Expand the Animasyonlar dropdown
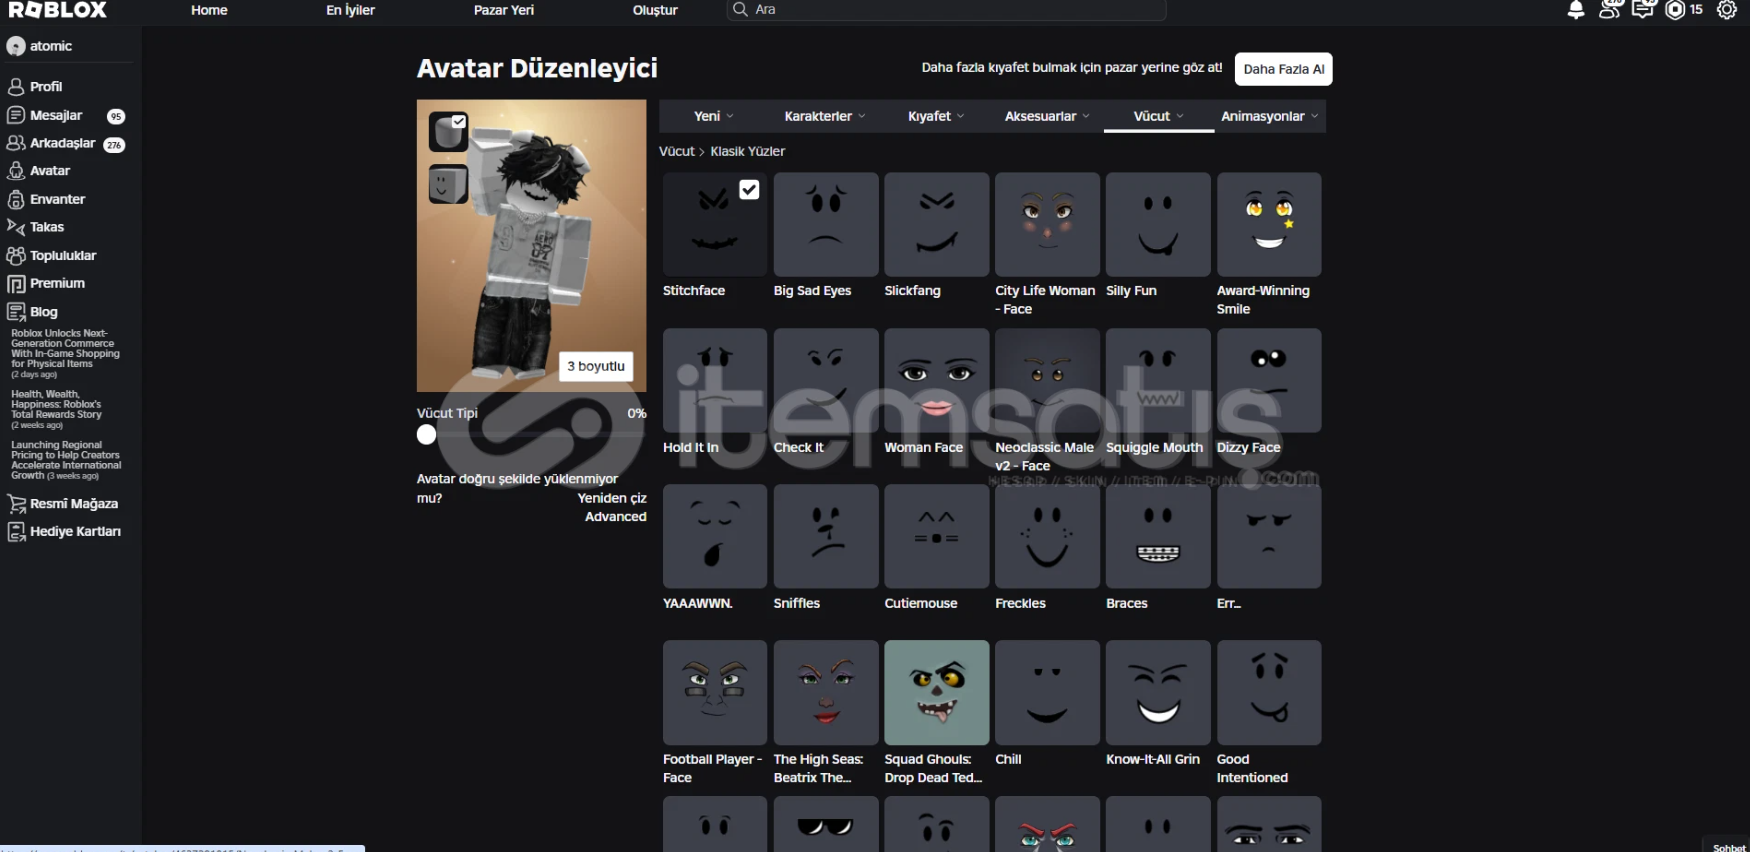Image resolution: width=1750 pixels, height=852 pixels. pyautogui.click(x=1268, y=116)
